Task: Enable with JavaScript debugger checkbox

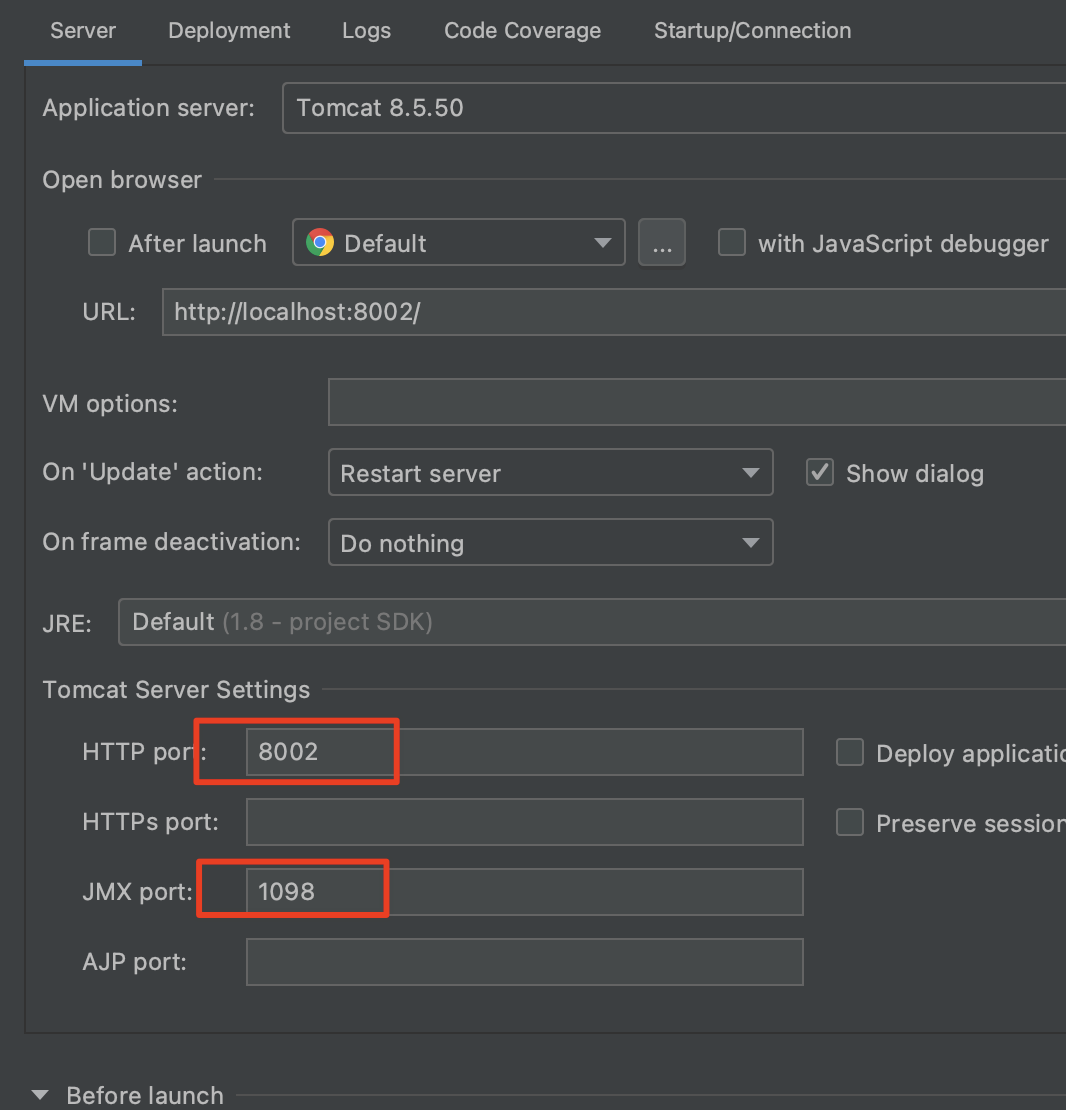Action: 732,243
